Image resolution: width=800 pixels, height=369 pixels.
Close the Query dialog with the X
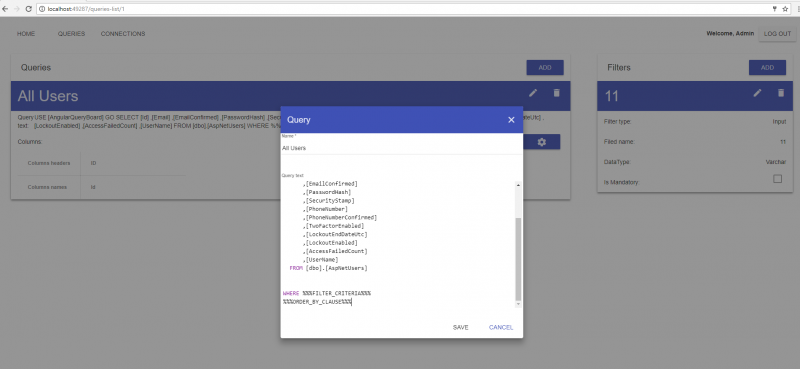511,120
